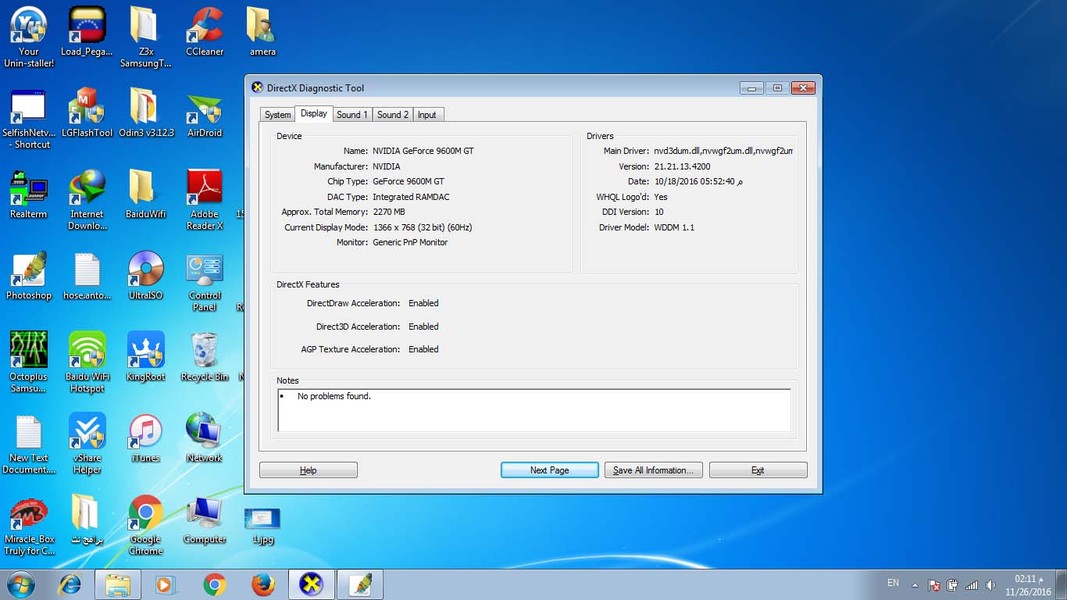Open the volume control tray icon

click(991, 586)
